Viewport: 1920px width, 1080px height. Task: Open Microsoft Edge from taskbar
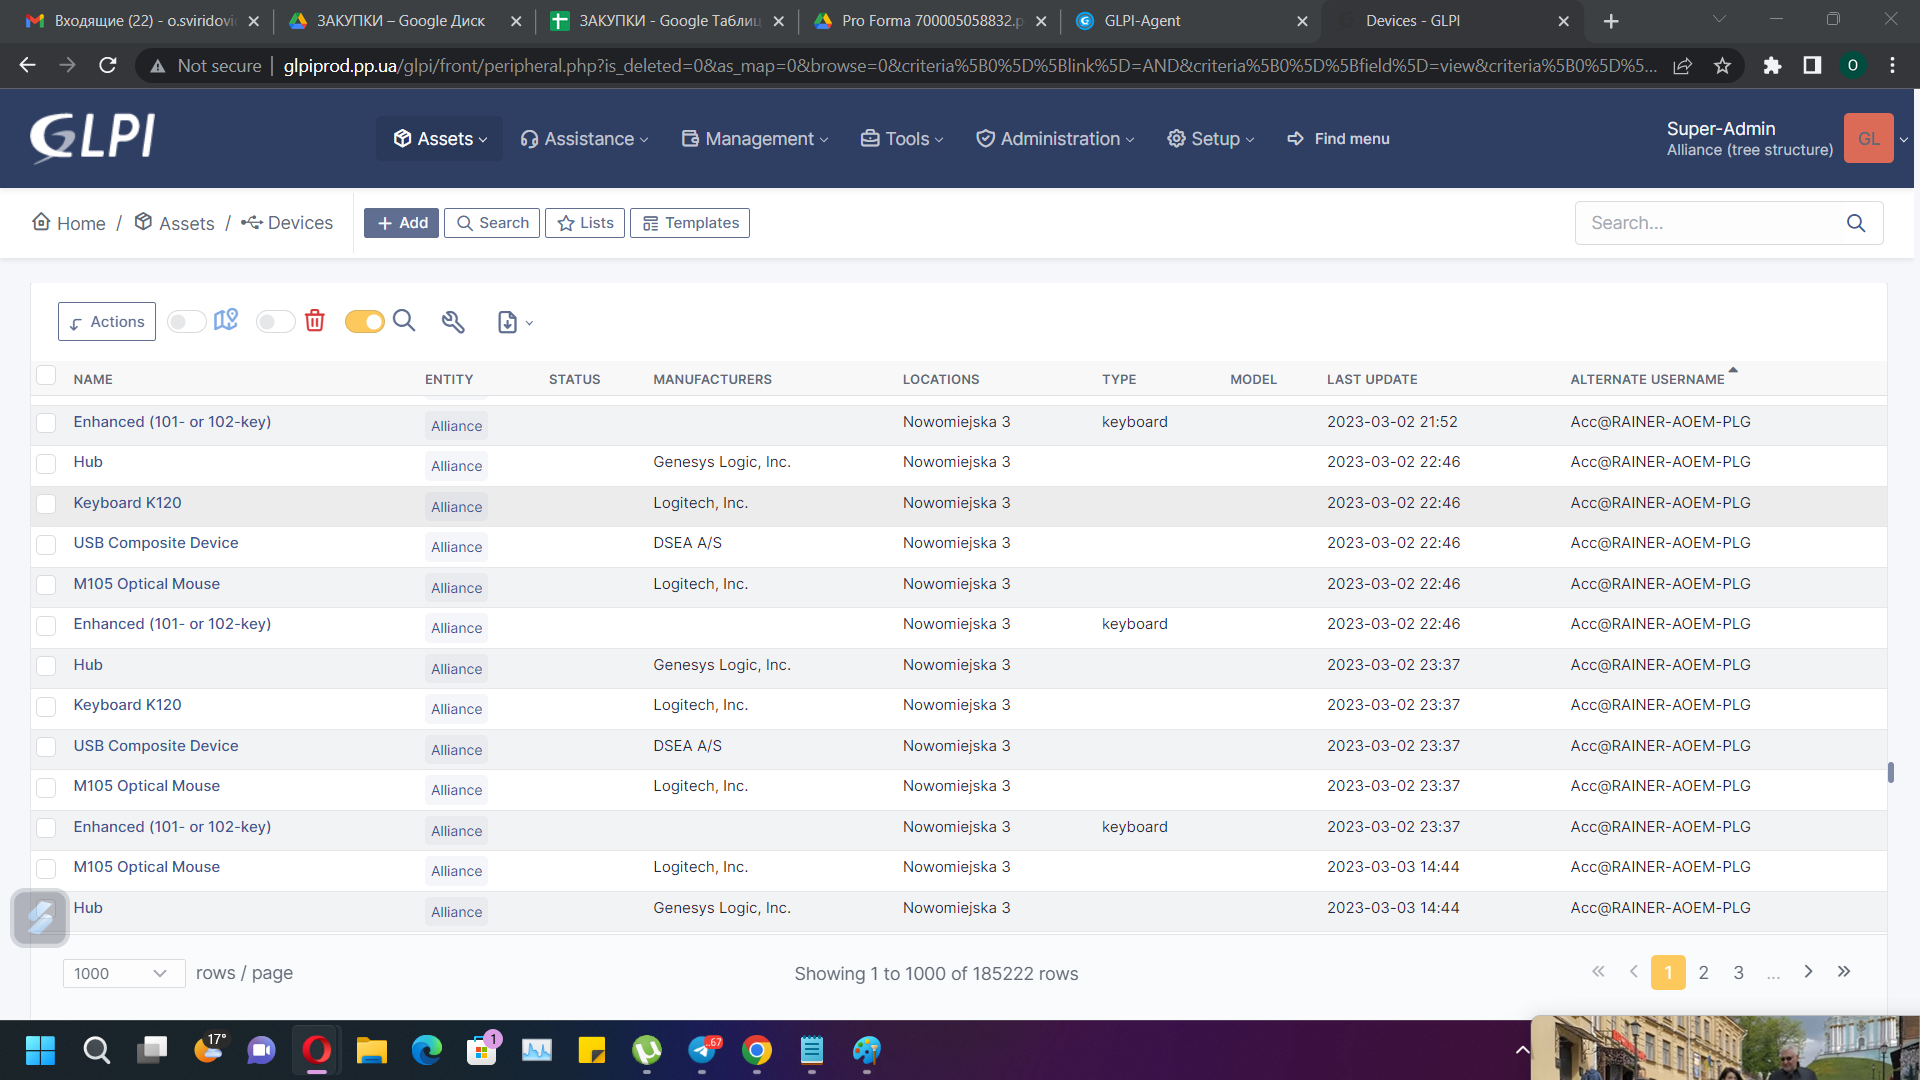point(427,1050)
